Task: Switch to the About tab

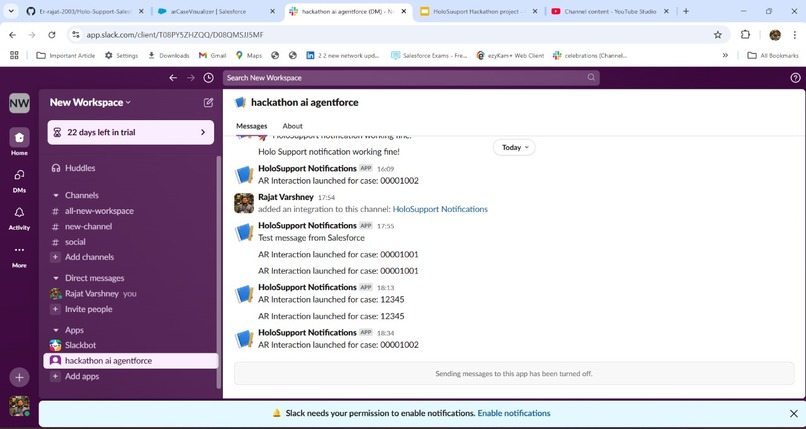Action: (292, 126)
